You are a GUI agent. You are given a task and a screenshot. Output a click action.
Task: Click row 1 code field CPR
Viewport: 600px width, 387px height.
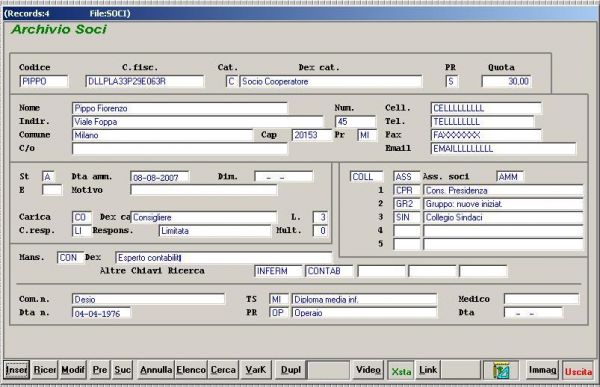pyautogui.click(x=406, y=190)
